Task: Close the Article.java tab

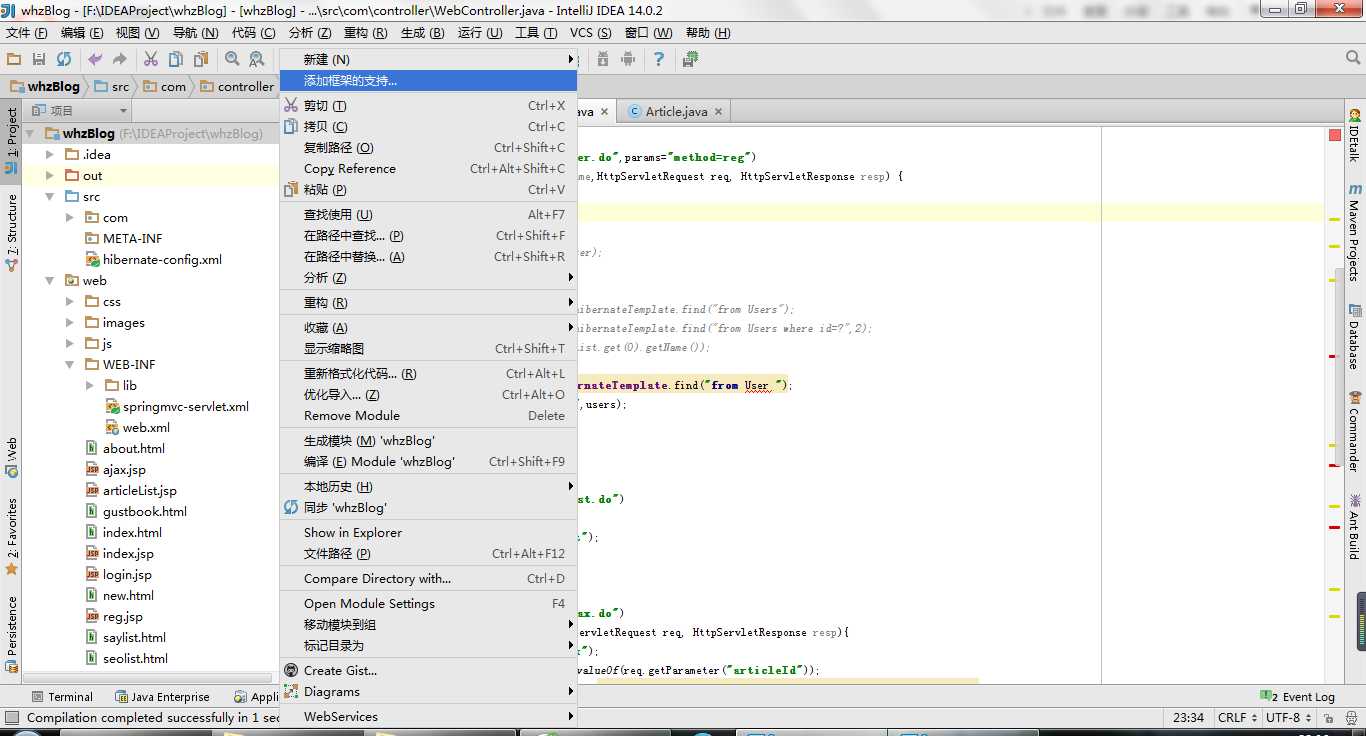Action: click(x=718, y=111)
